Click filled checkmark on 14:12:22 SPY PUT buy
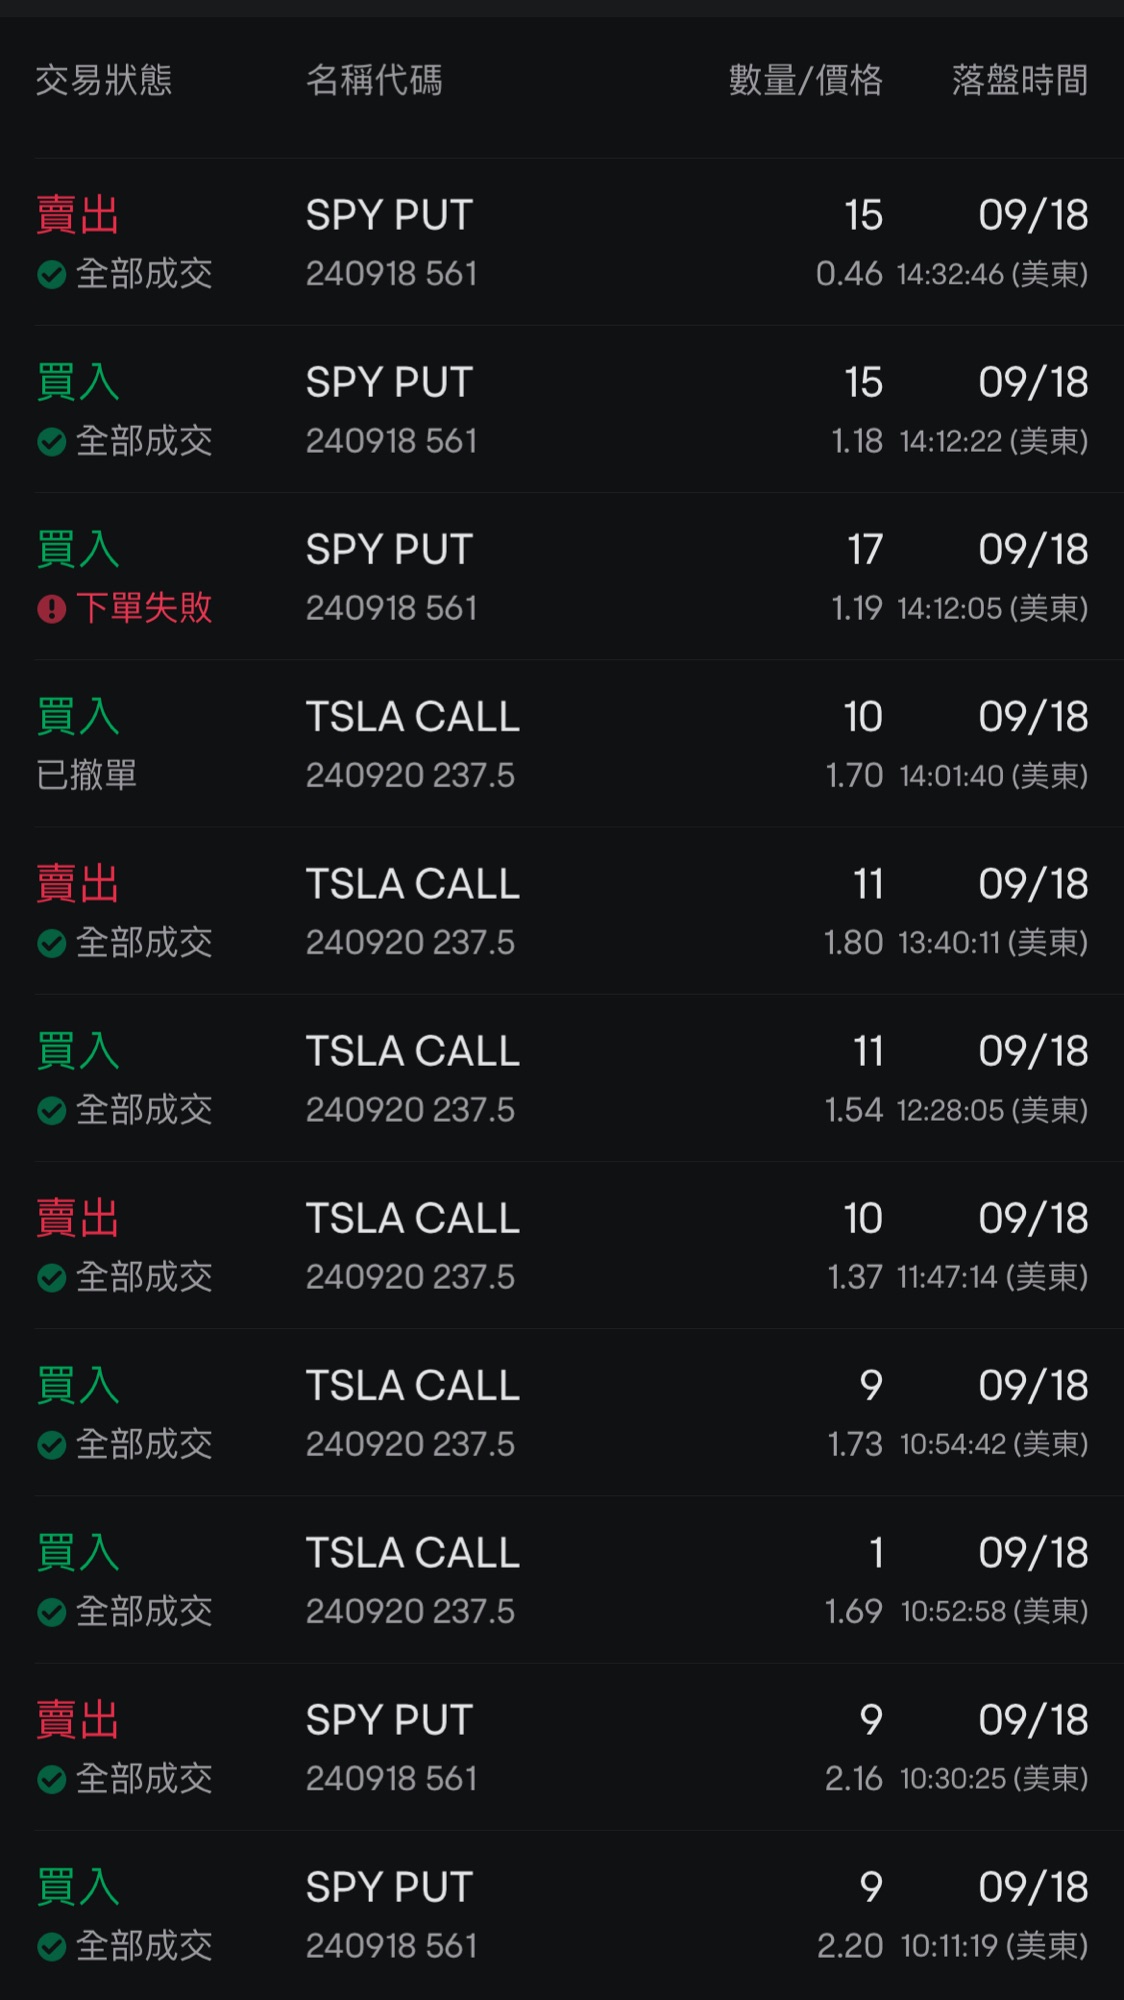The width and height of the screenshot is (1124, 2000). (x=52, y=441)
